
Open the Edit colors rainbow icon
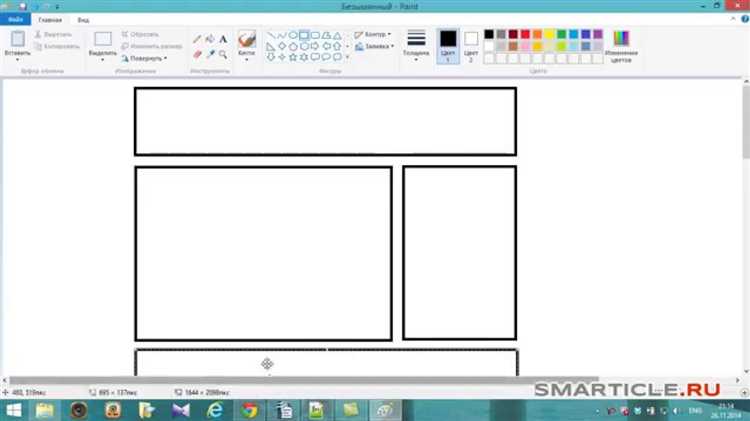pyautogui.click(x=621, y=38)
